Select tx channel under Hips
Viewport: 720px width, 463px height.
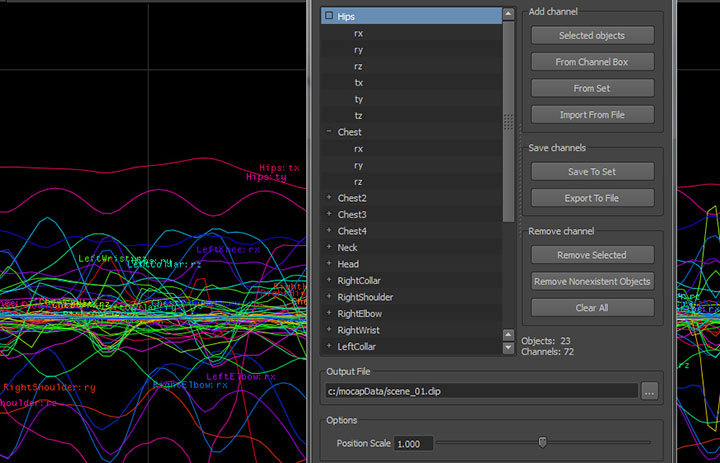[359, 83]
